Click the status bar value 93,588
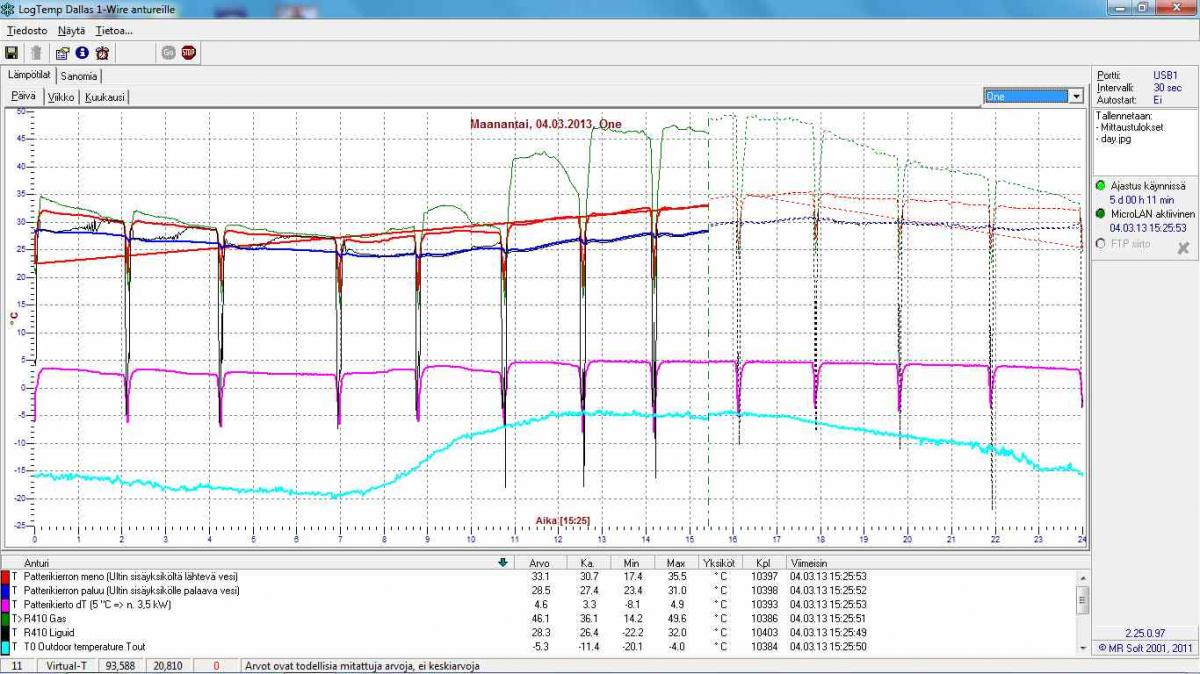This screenshot has width=1200, height=674. coord(121,665)
